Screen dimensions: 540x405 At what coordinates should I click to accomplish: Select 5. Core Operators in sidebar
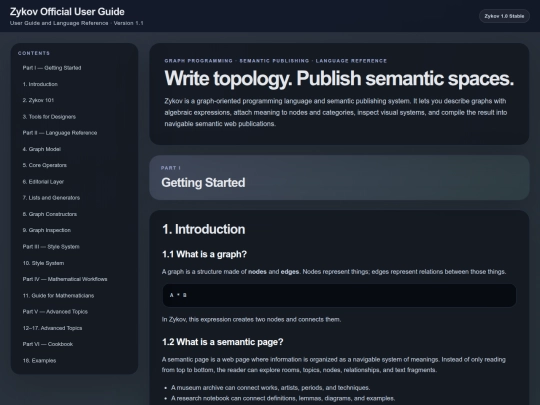point(45,165)
